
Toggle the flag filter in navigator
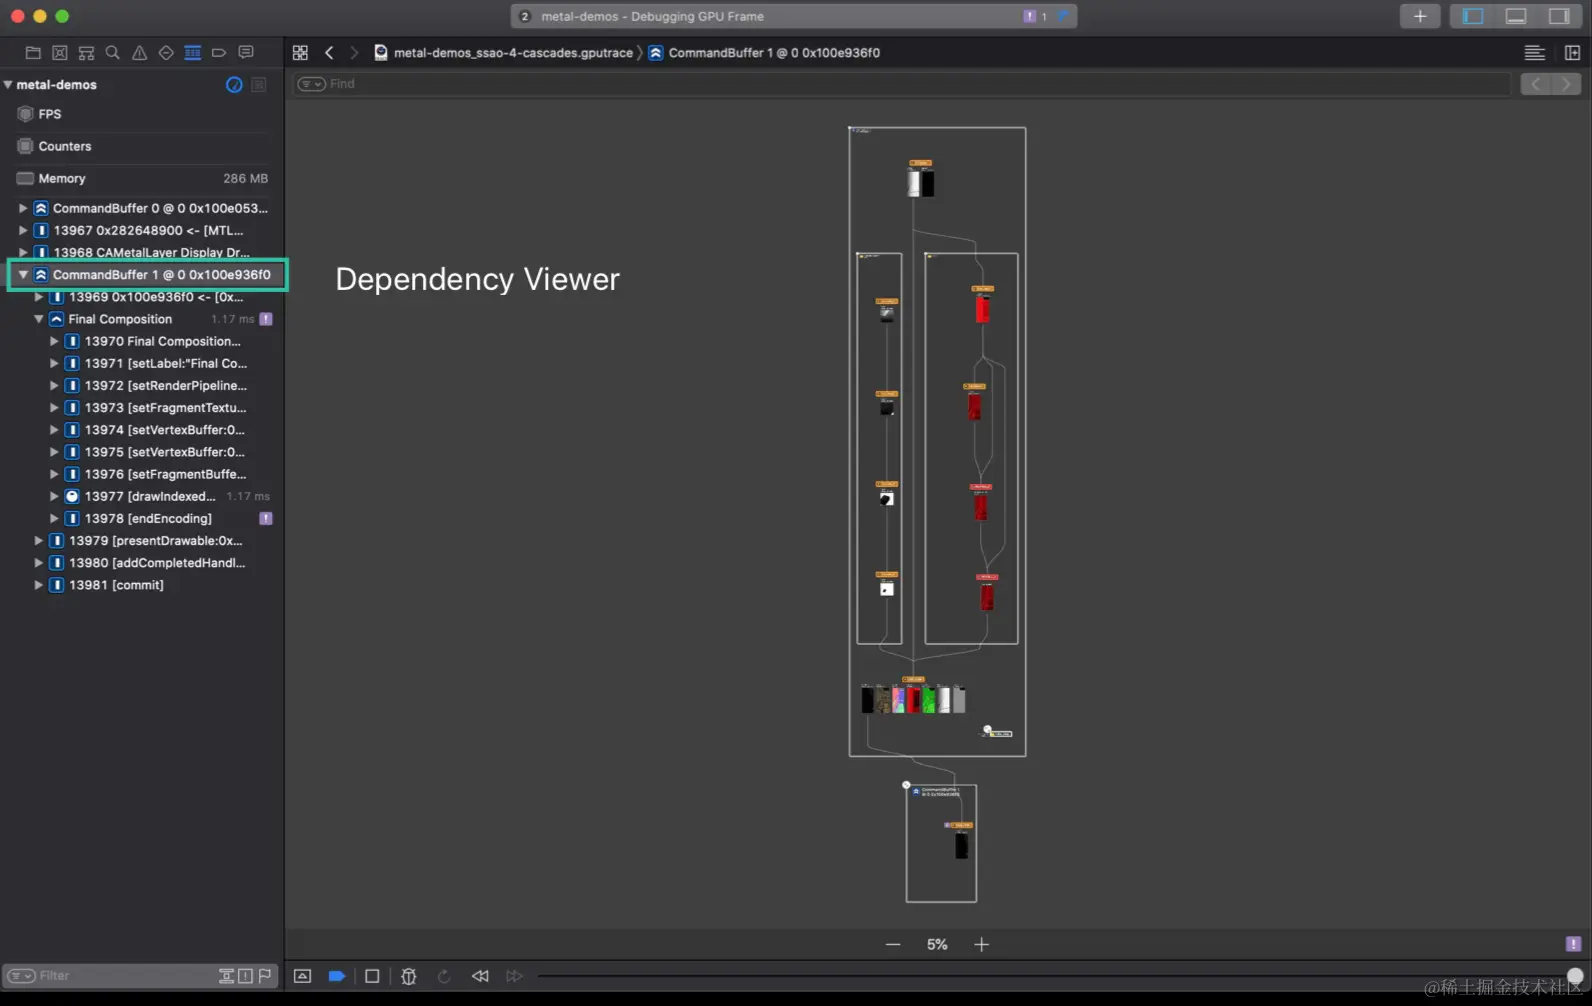point(264,976)
